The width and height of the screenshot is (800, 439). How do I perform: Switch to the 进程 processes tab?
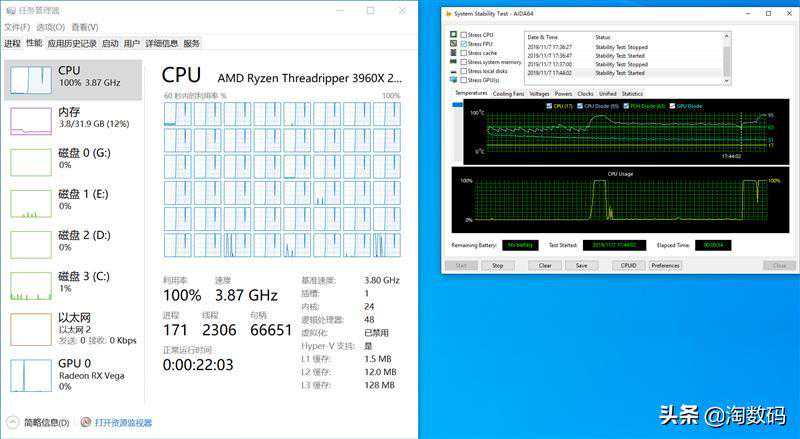pyautogui.click(x=12, y=44)
